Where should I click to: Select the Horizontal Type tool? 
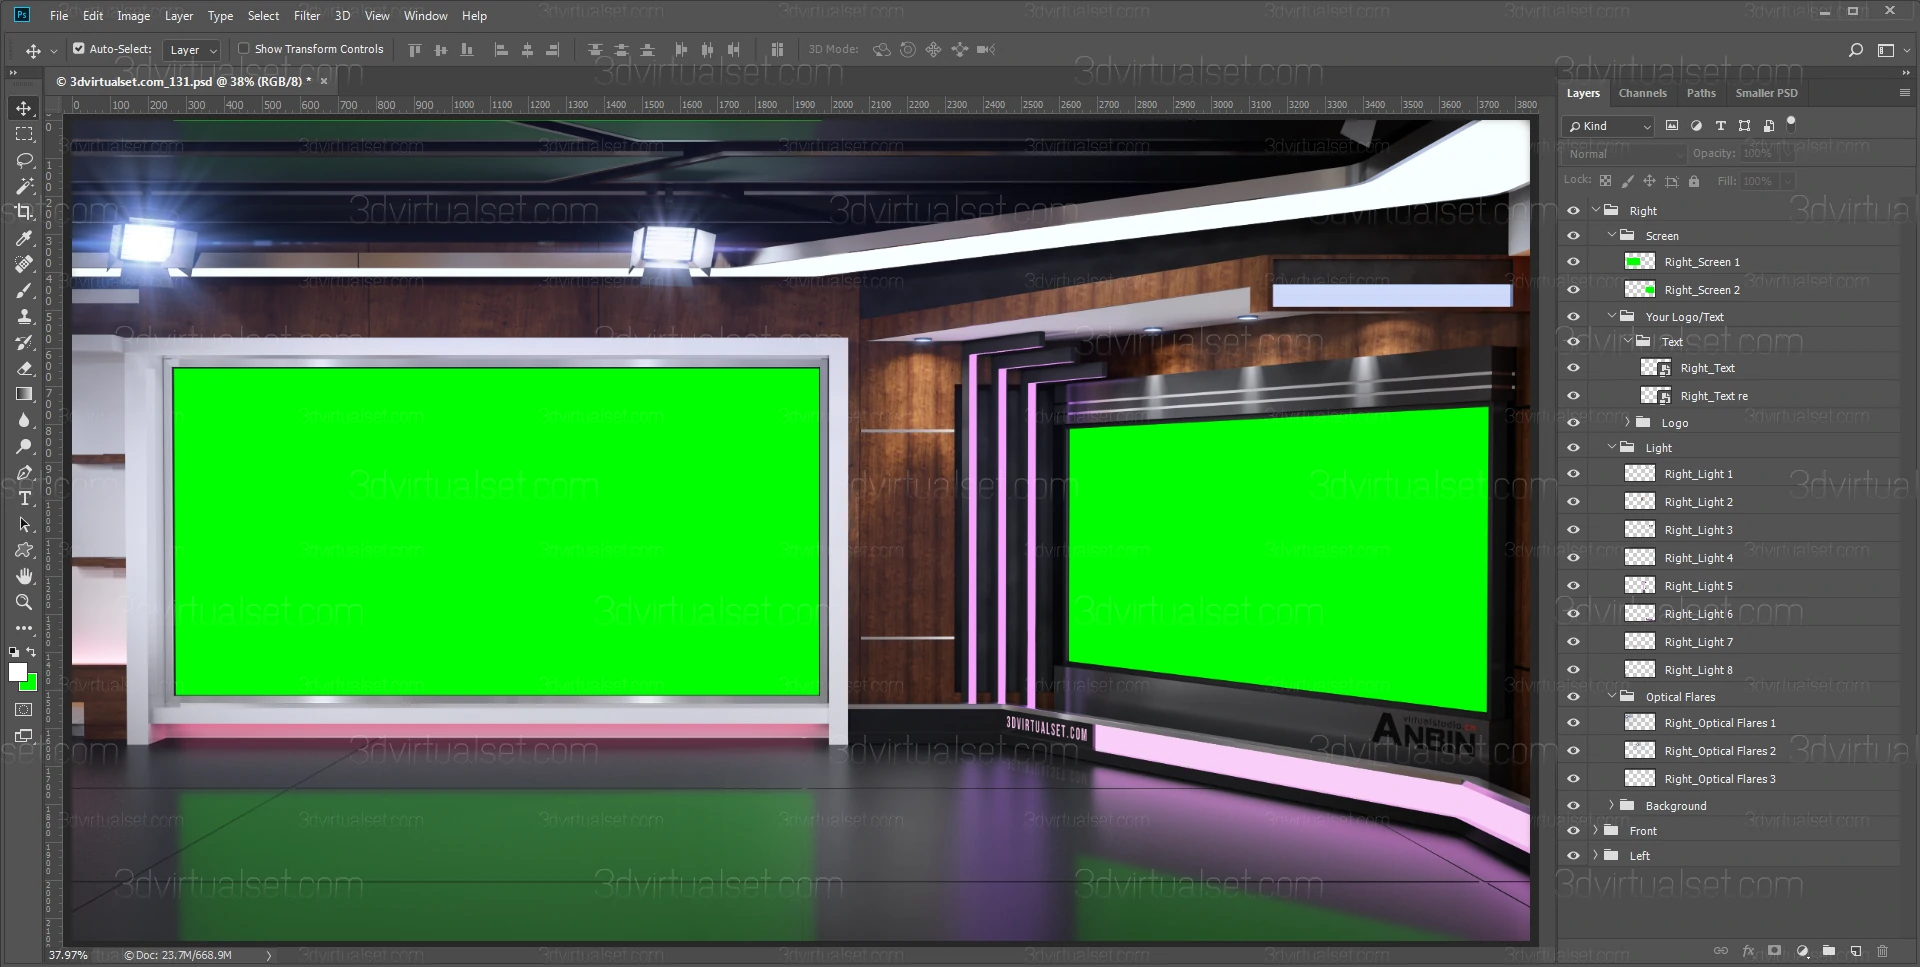24,498
